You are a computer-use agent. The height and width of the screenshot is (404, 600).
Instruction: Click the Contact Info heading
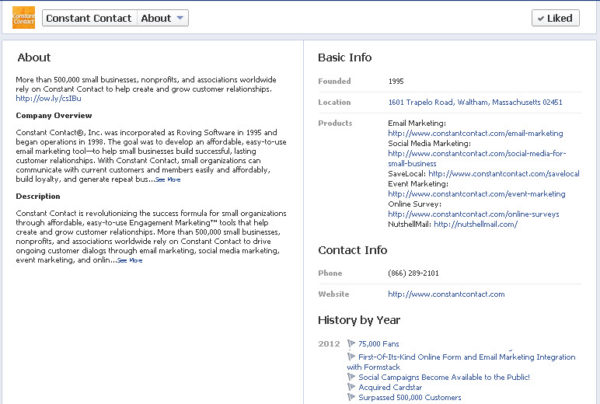click(x=352, y=250)
